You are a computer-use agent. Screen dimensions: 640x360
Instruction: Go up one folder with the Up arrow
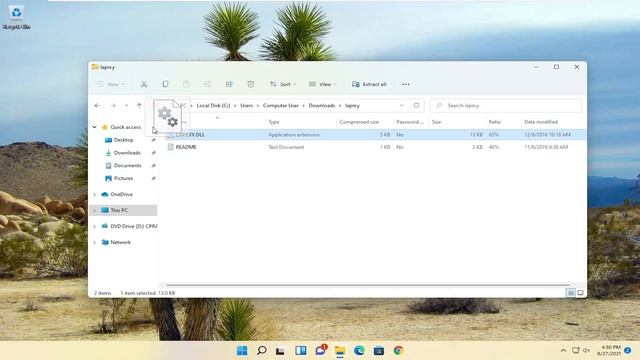click(x=139, y=105)
